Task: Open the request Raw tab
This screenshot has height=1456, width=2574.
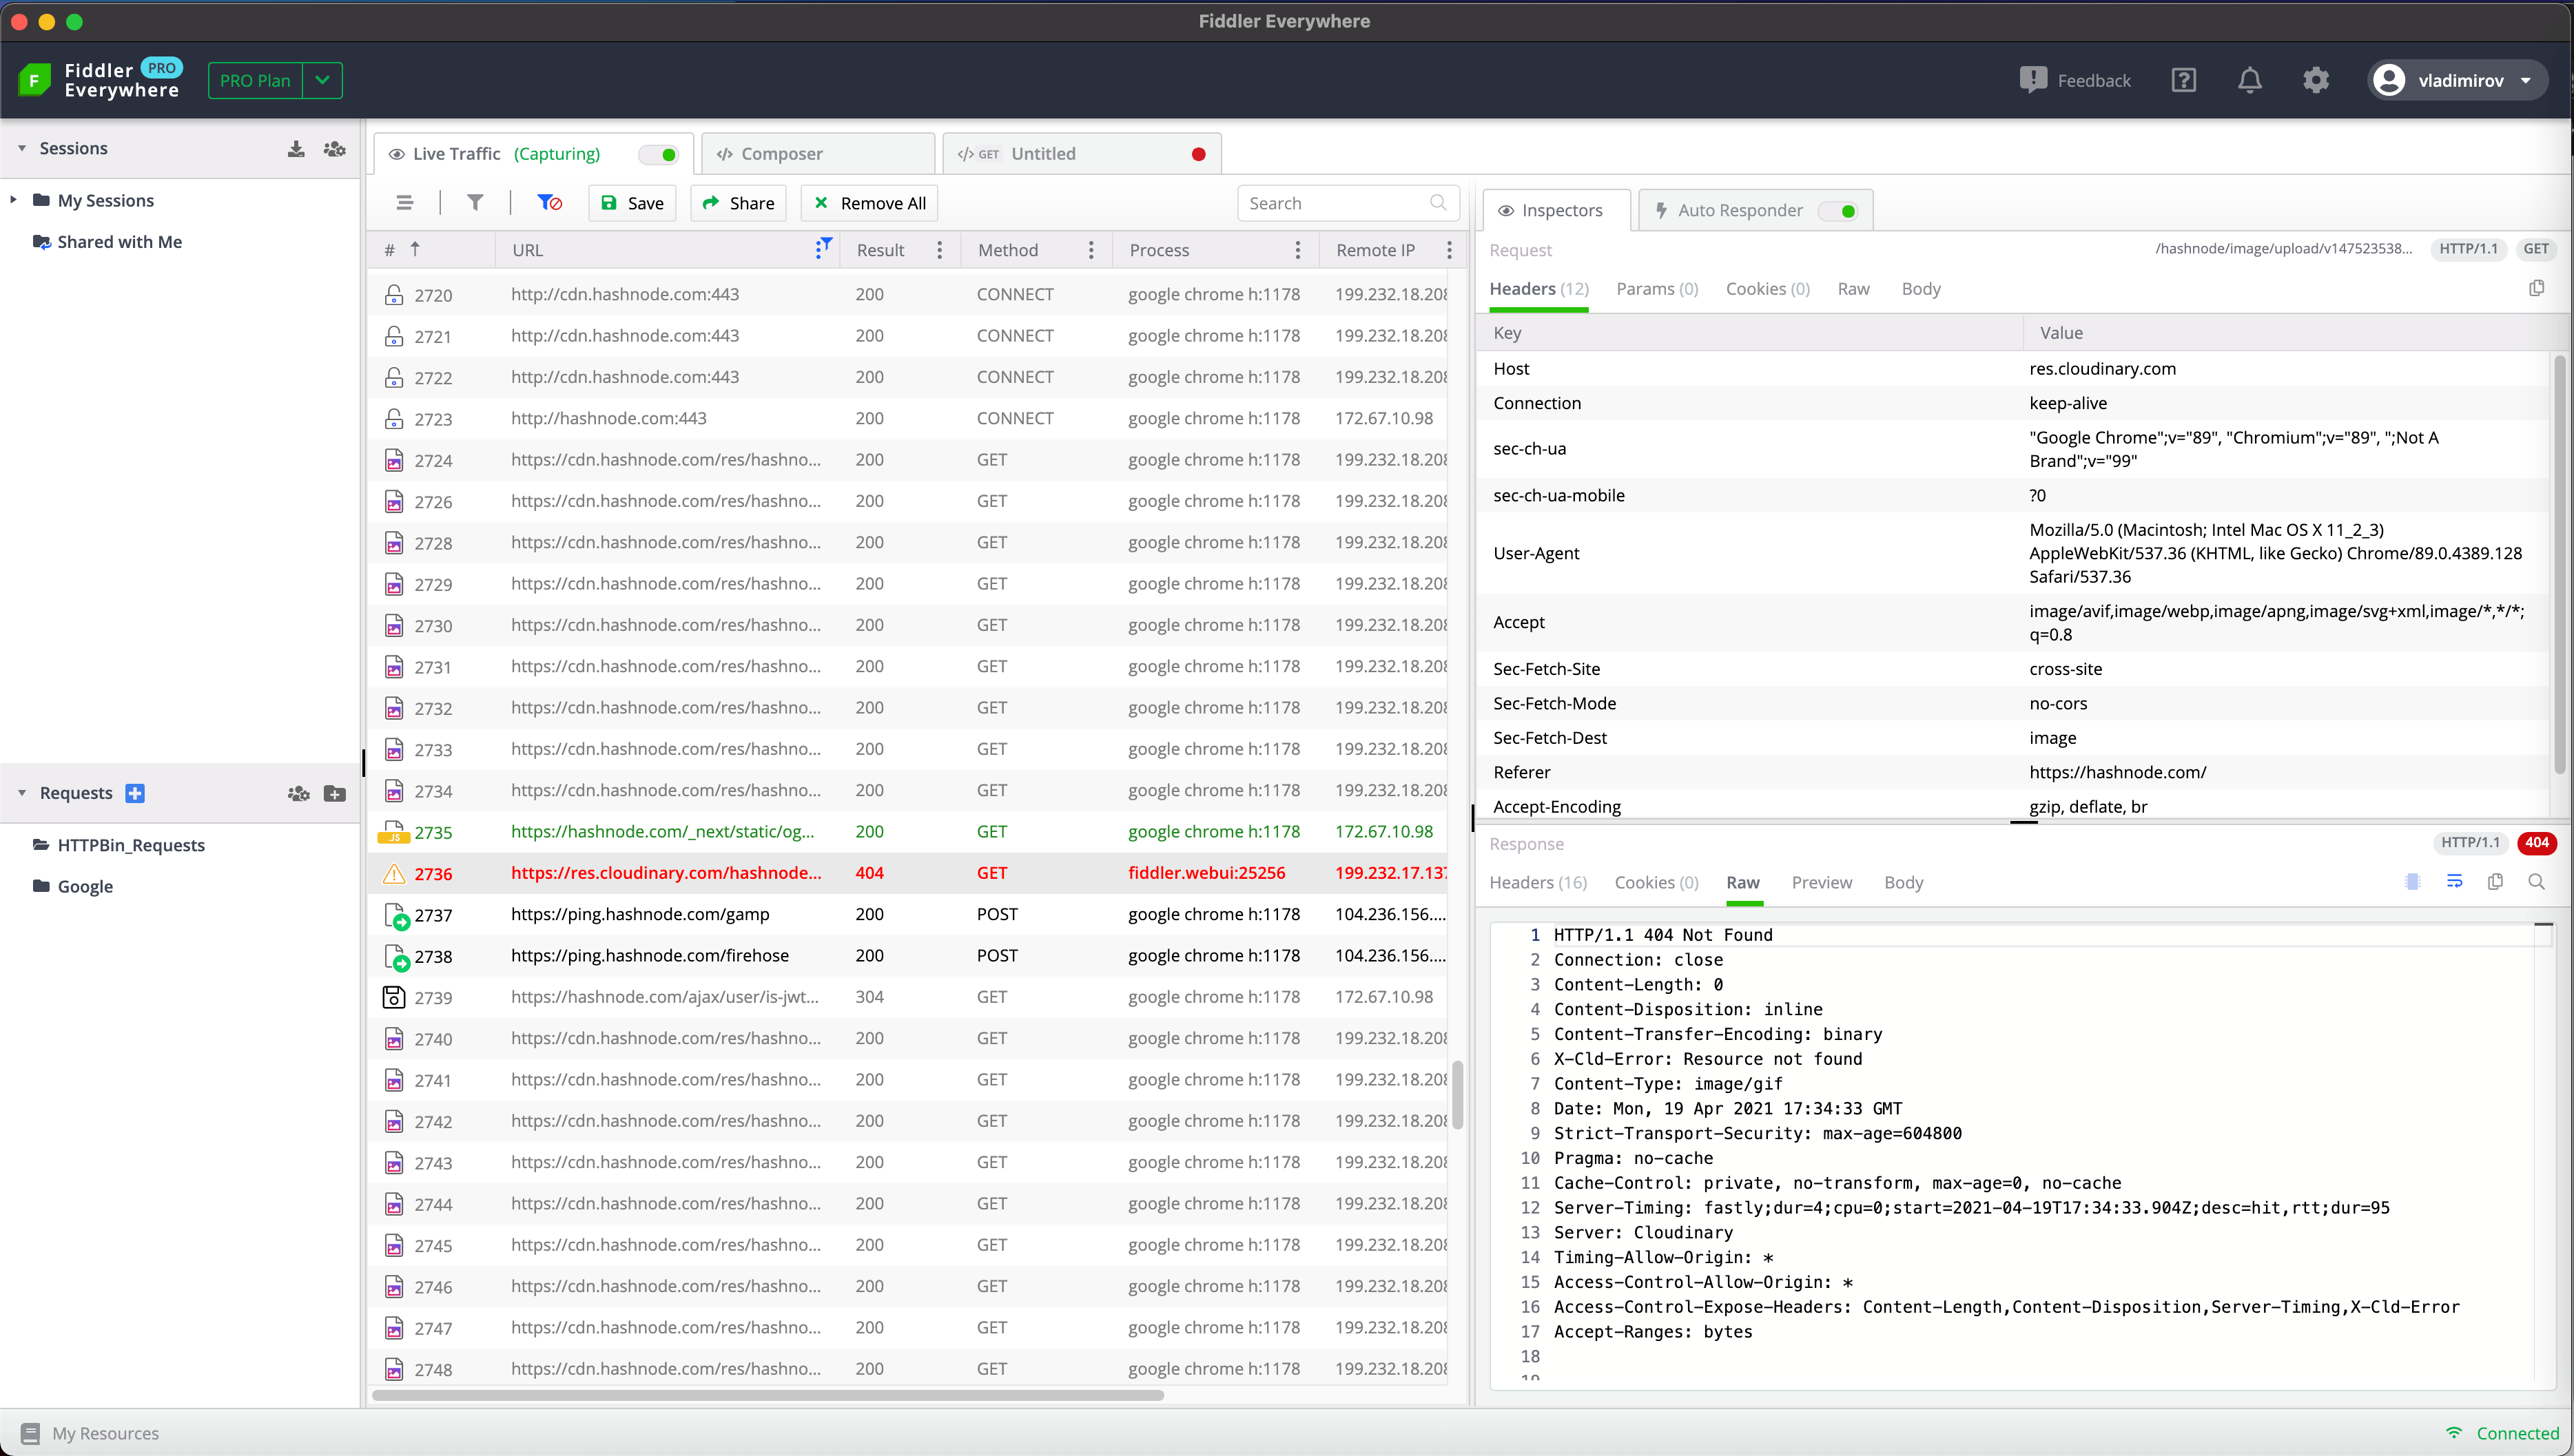Action: pos(1853,289)
